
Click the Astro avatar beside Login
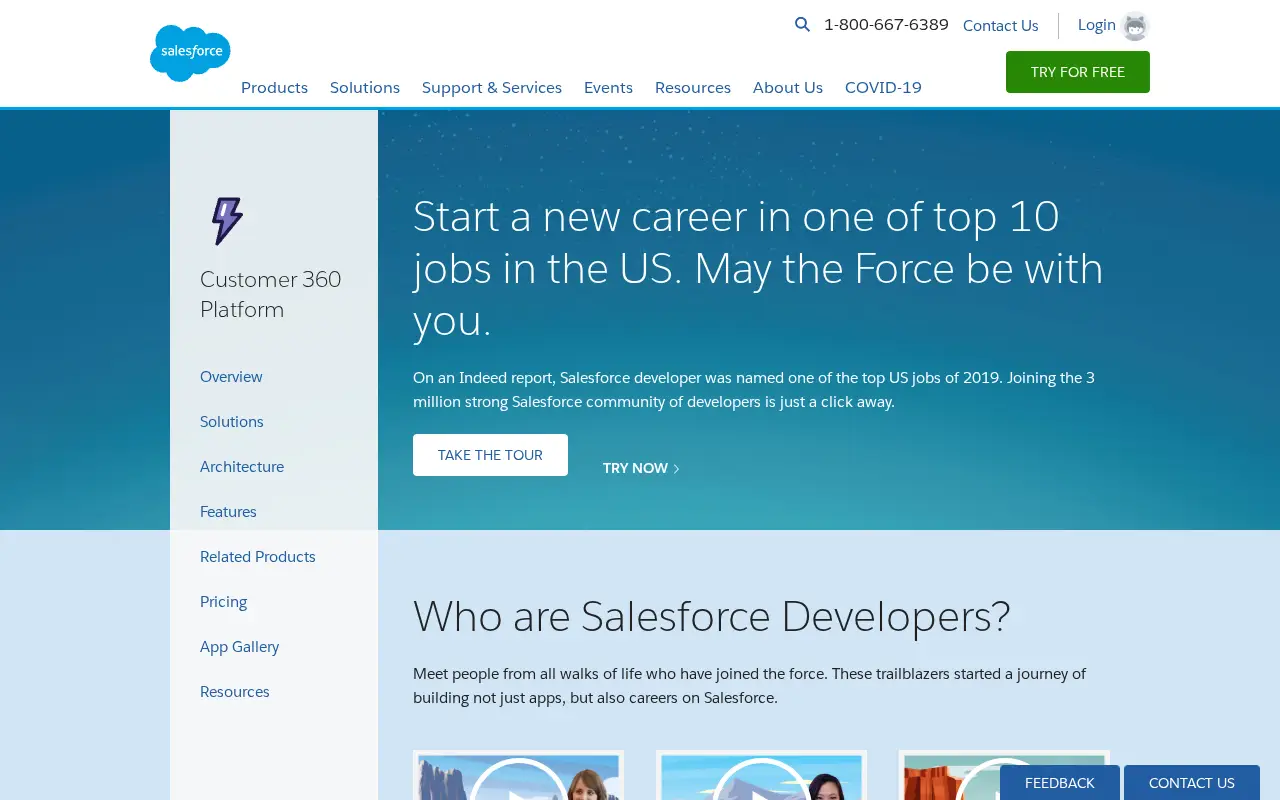[x=1135, y=26]
